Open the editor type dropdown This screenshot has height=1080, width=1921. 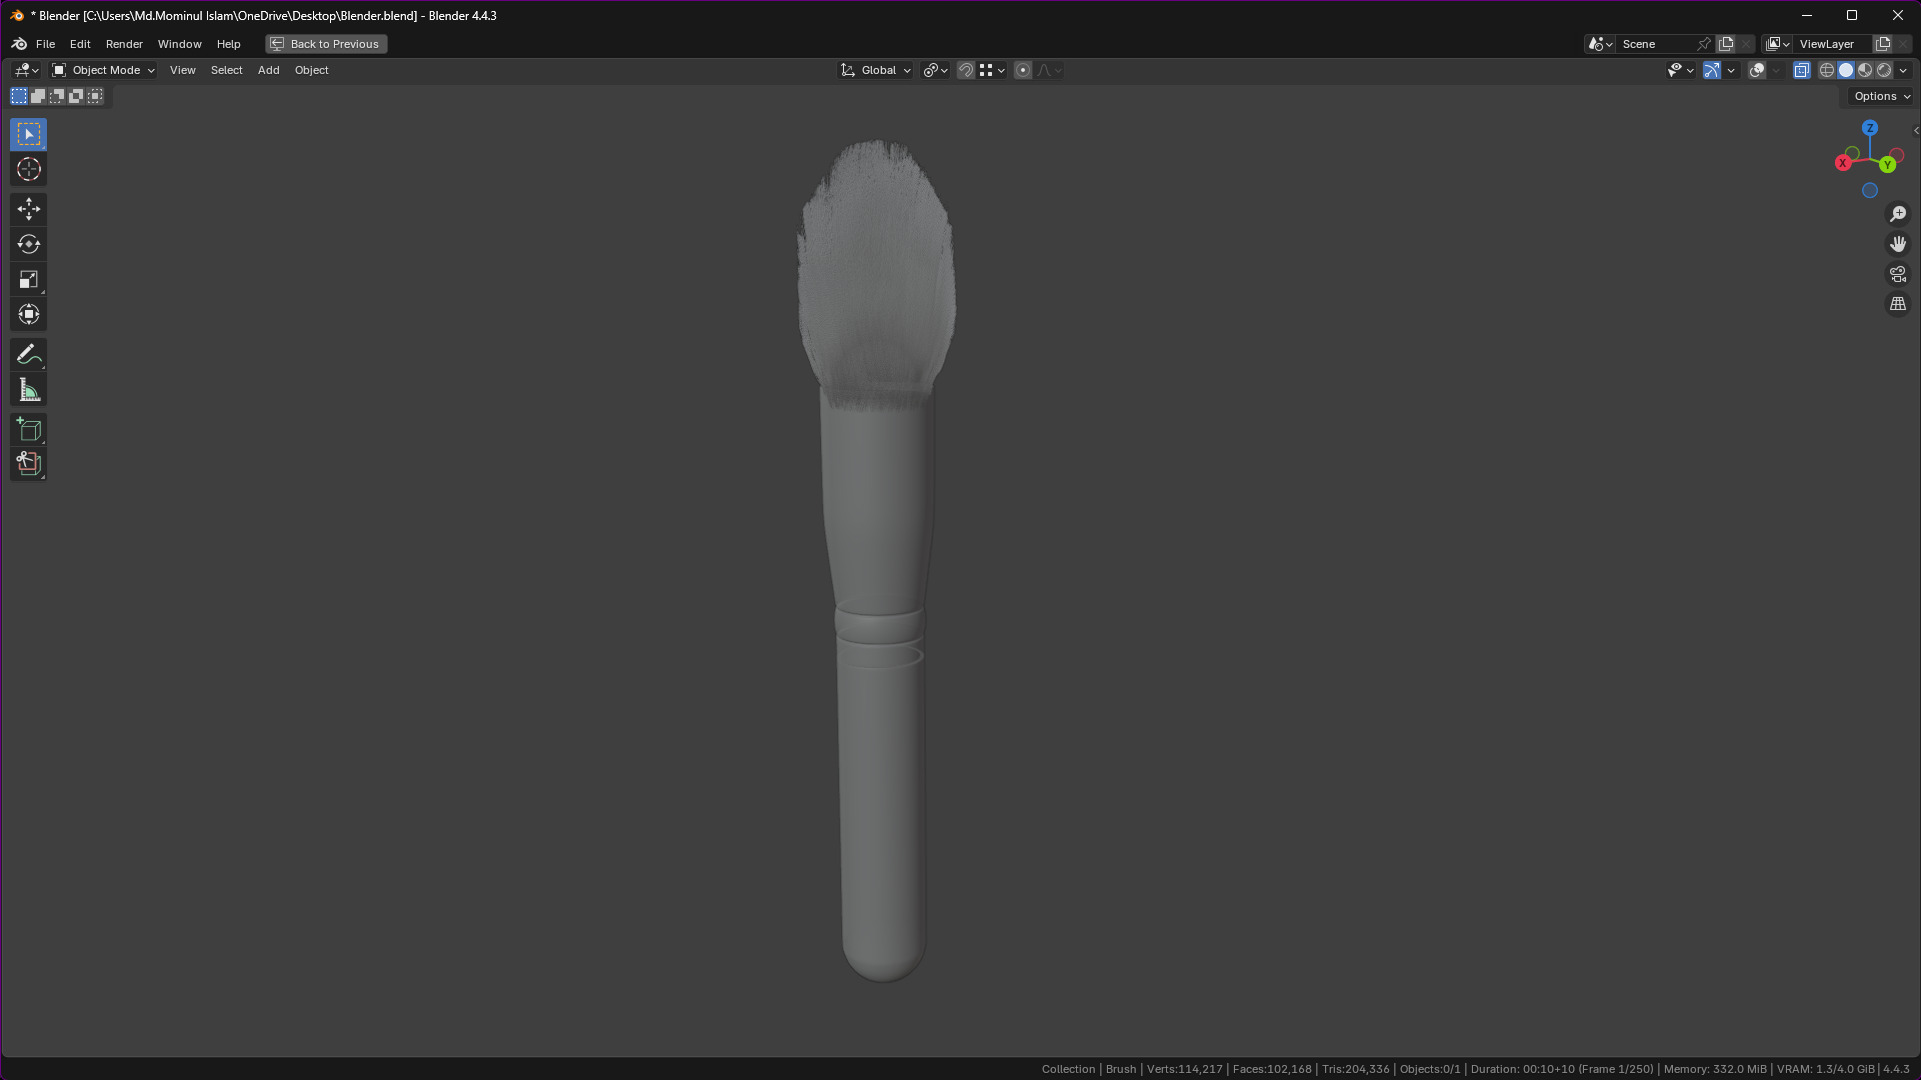26,70
